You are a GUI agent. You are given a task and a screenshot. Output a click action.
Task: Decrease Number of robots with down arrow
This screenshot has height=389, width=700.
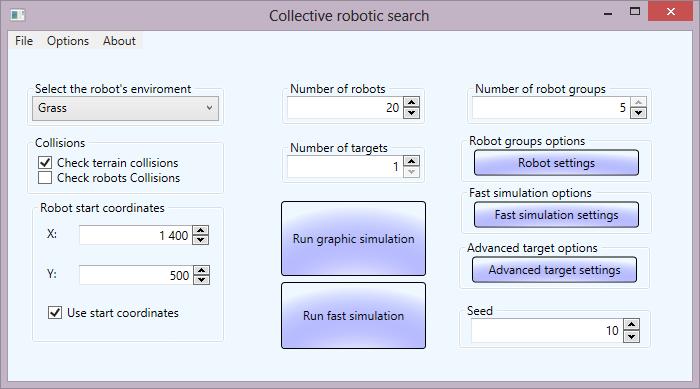point(411,113)
